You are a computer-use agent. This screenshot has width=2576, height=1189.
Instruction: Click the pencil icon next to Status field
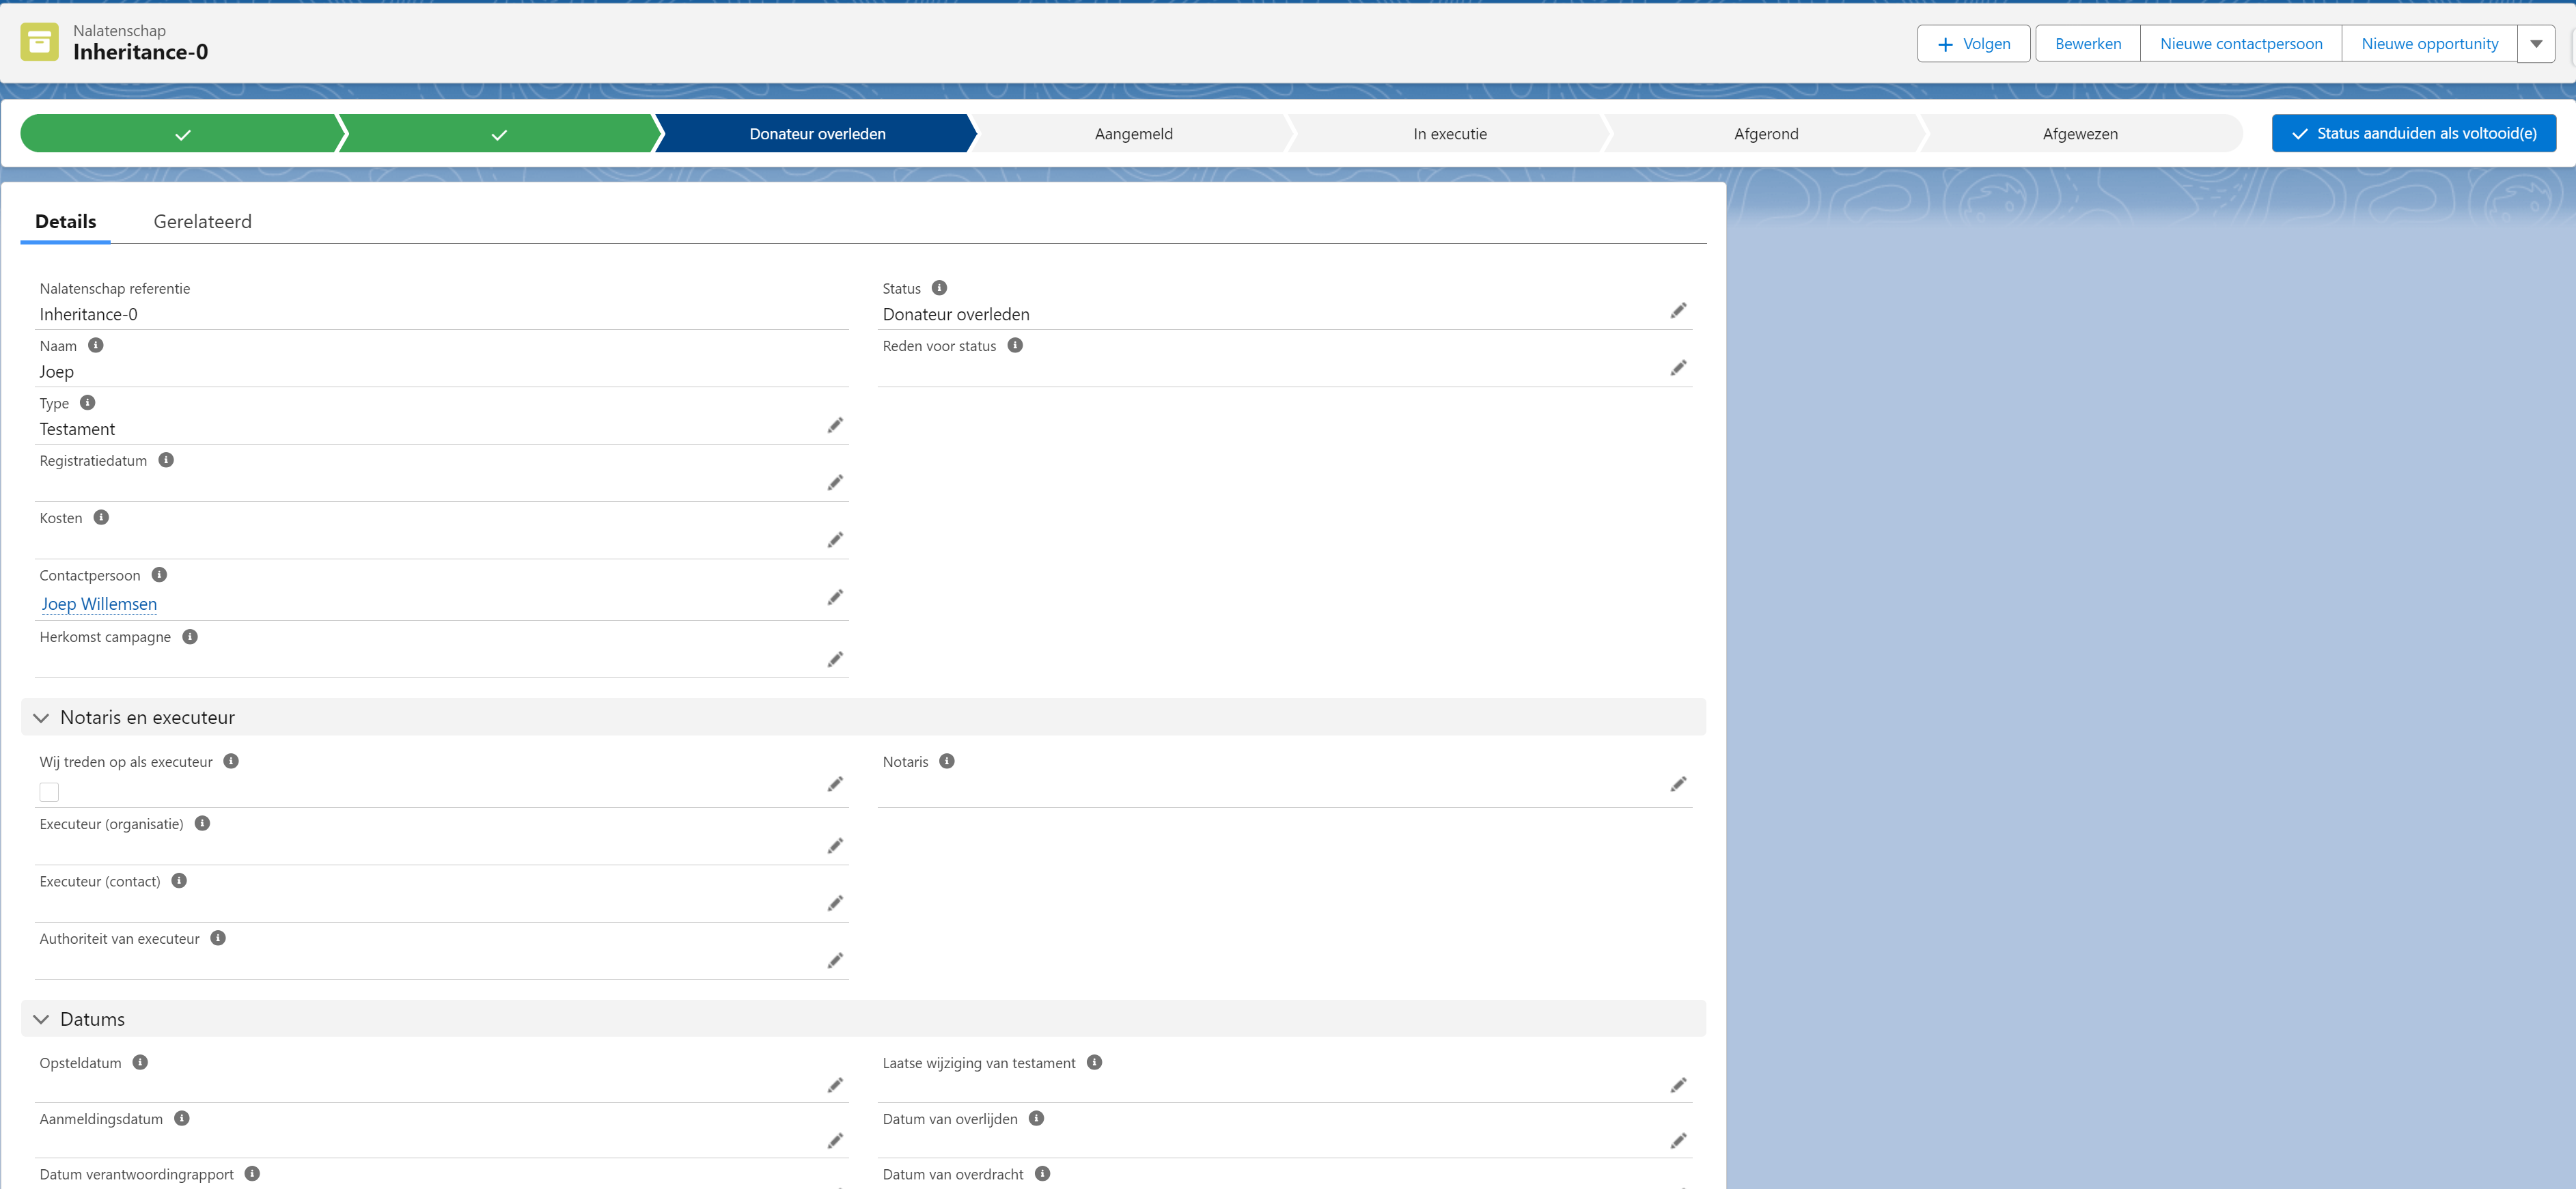point(1677,311)
